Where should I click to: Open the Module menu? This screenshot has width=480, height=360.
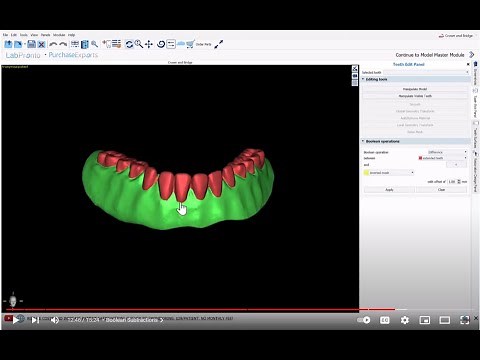point(59,35)
